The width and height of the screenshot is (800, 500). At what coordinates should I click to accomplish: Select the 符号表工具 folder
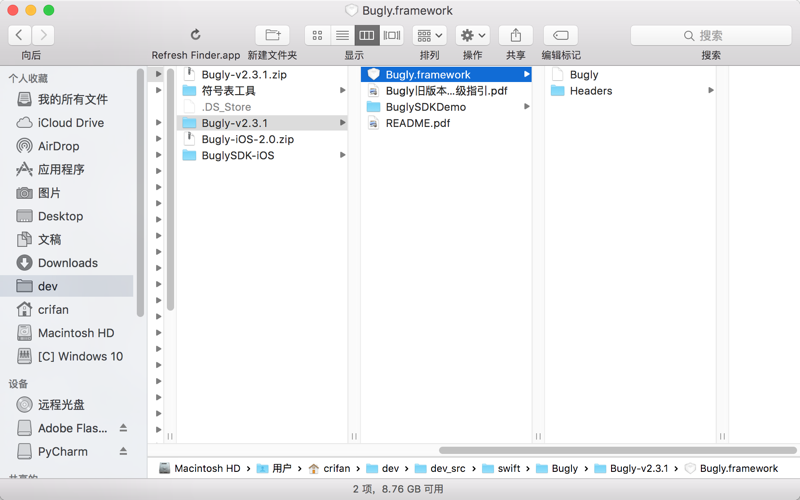262,91
